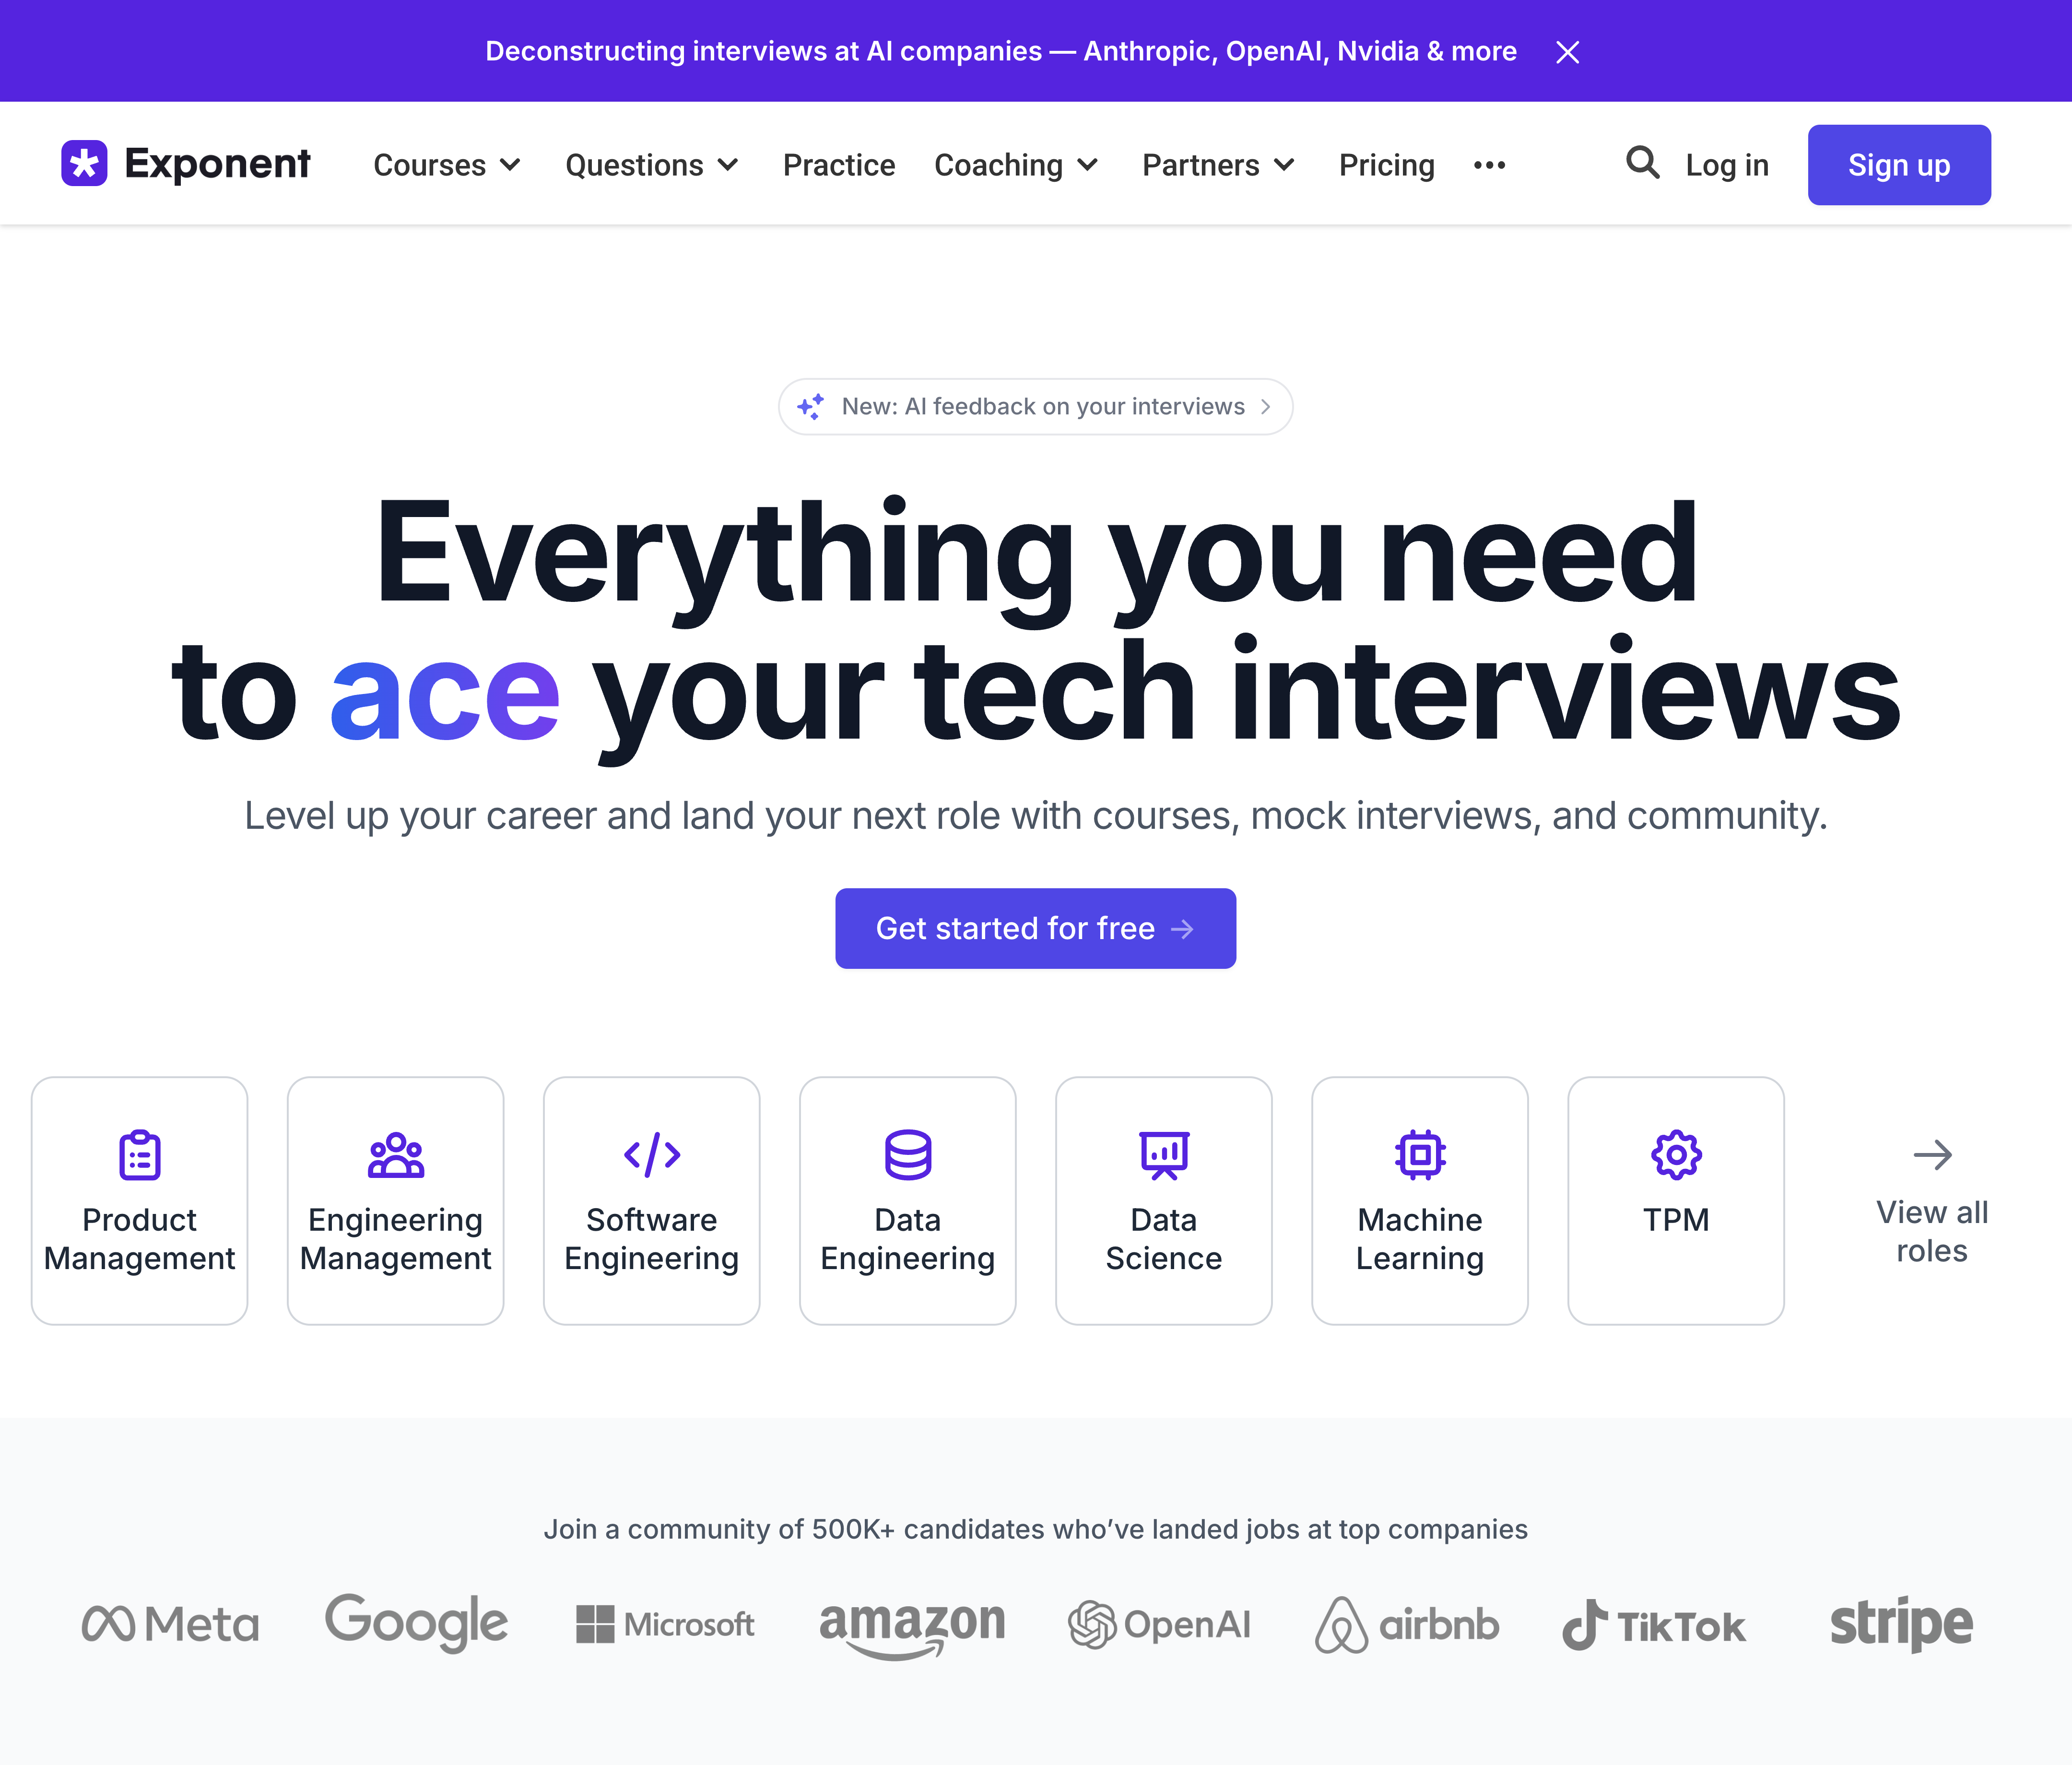Expand the Coaching menu chevron
The width and height of the screenshot is (2072, 1765).
1088,165
